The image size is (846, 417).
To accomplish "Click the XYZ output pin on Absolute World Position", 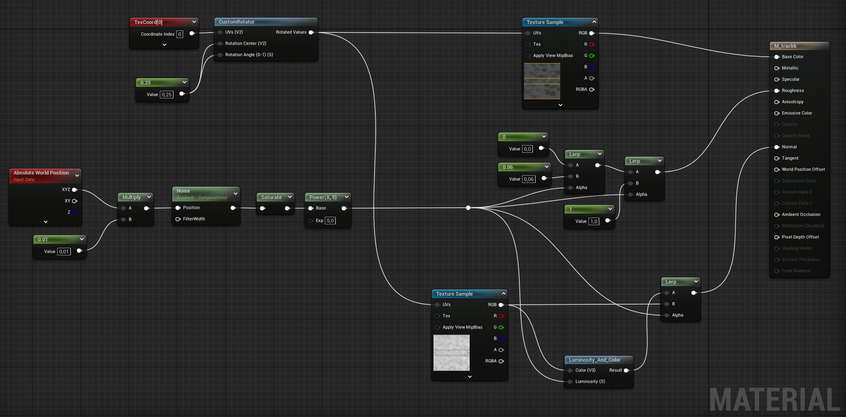I will pyautogui.click(x=74, y=188).
